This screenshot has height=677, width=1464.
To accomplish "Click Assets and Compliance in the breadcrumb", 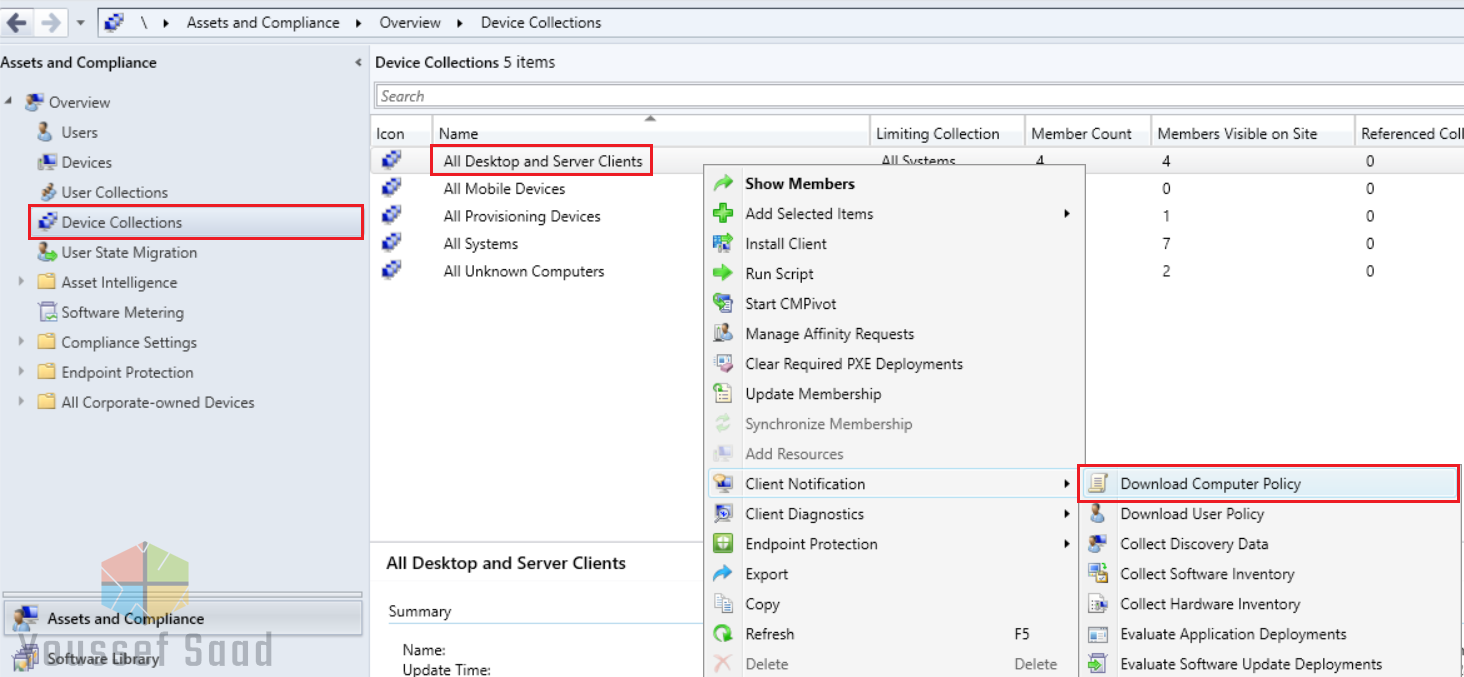I will [x=262, y=22].
